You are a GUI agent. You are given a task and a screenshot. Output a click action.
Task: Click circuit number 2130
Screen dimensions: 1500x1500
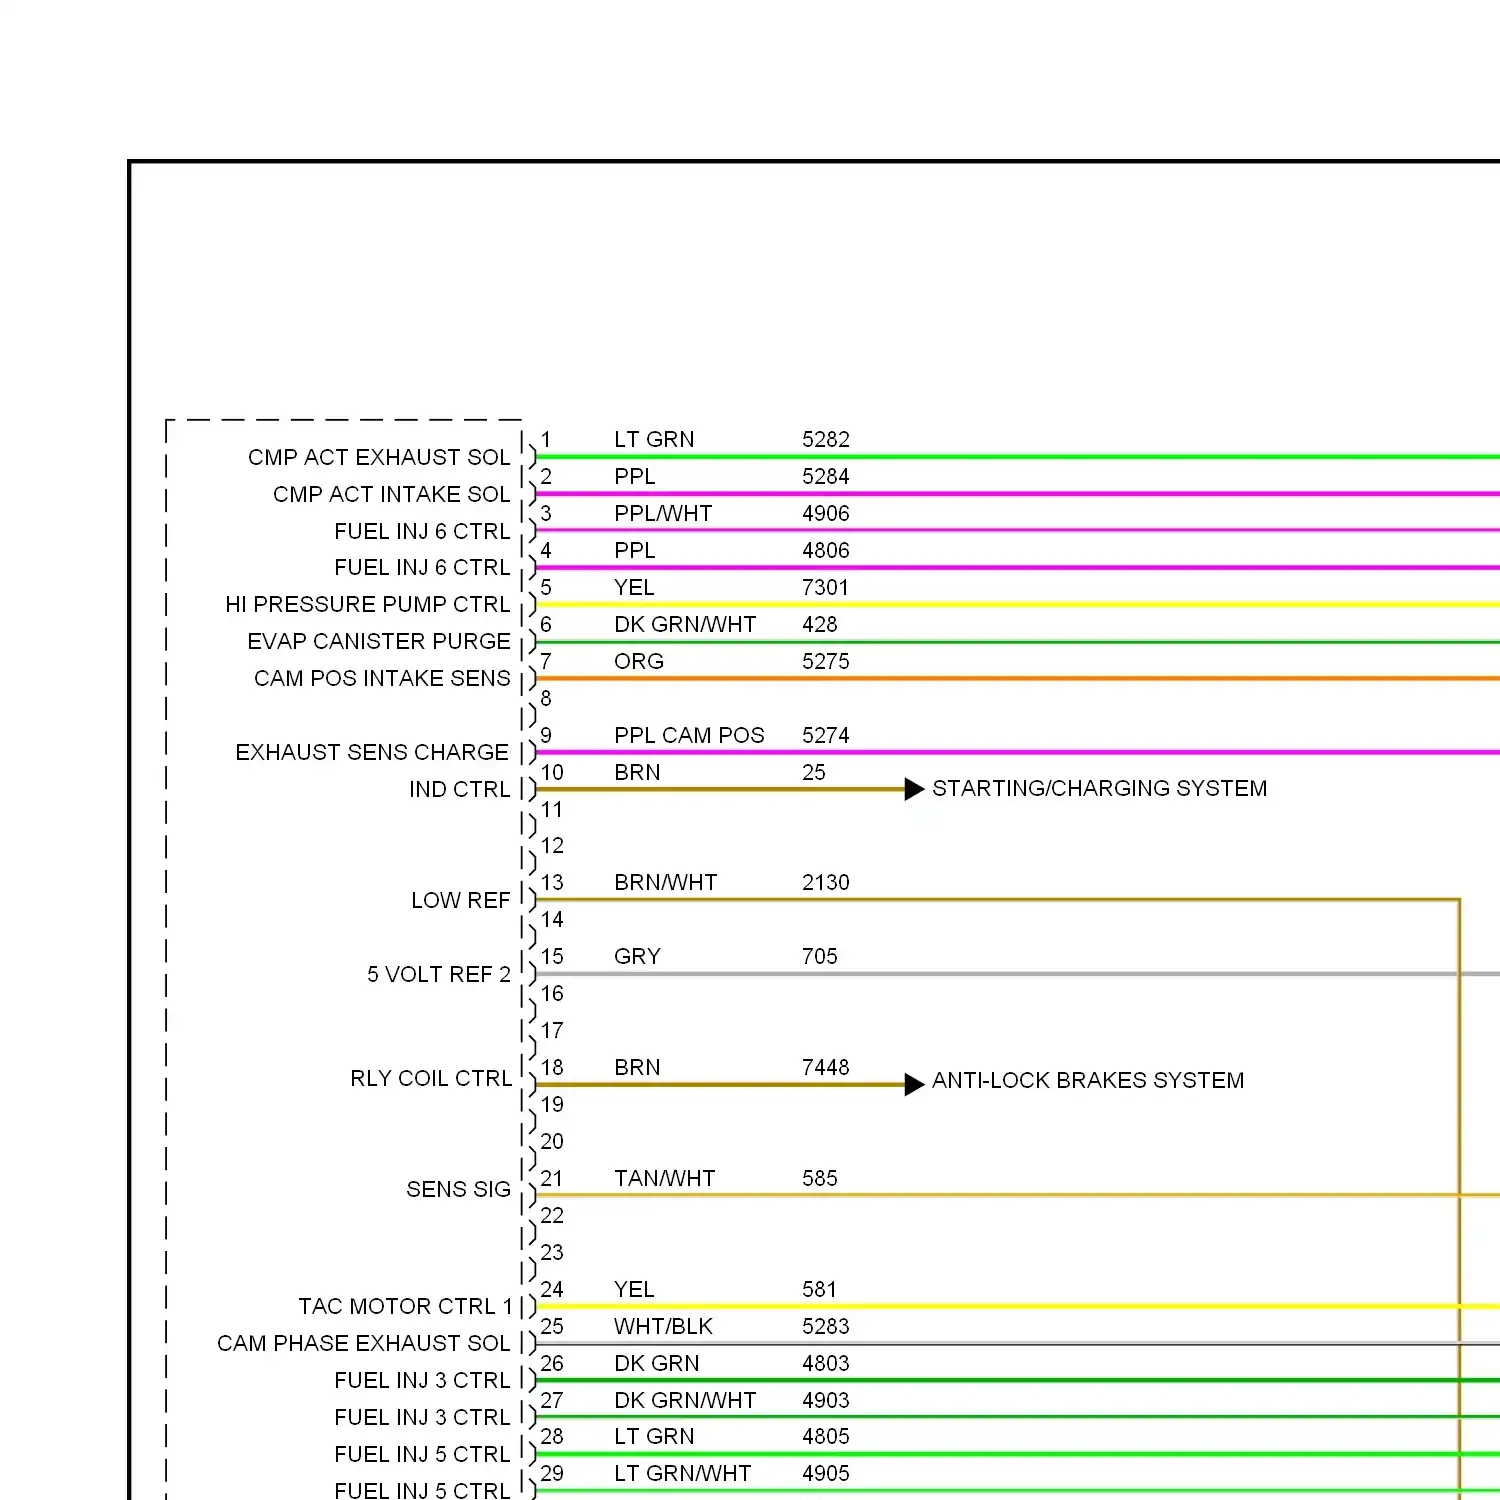(826, 882)
